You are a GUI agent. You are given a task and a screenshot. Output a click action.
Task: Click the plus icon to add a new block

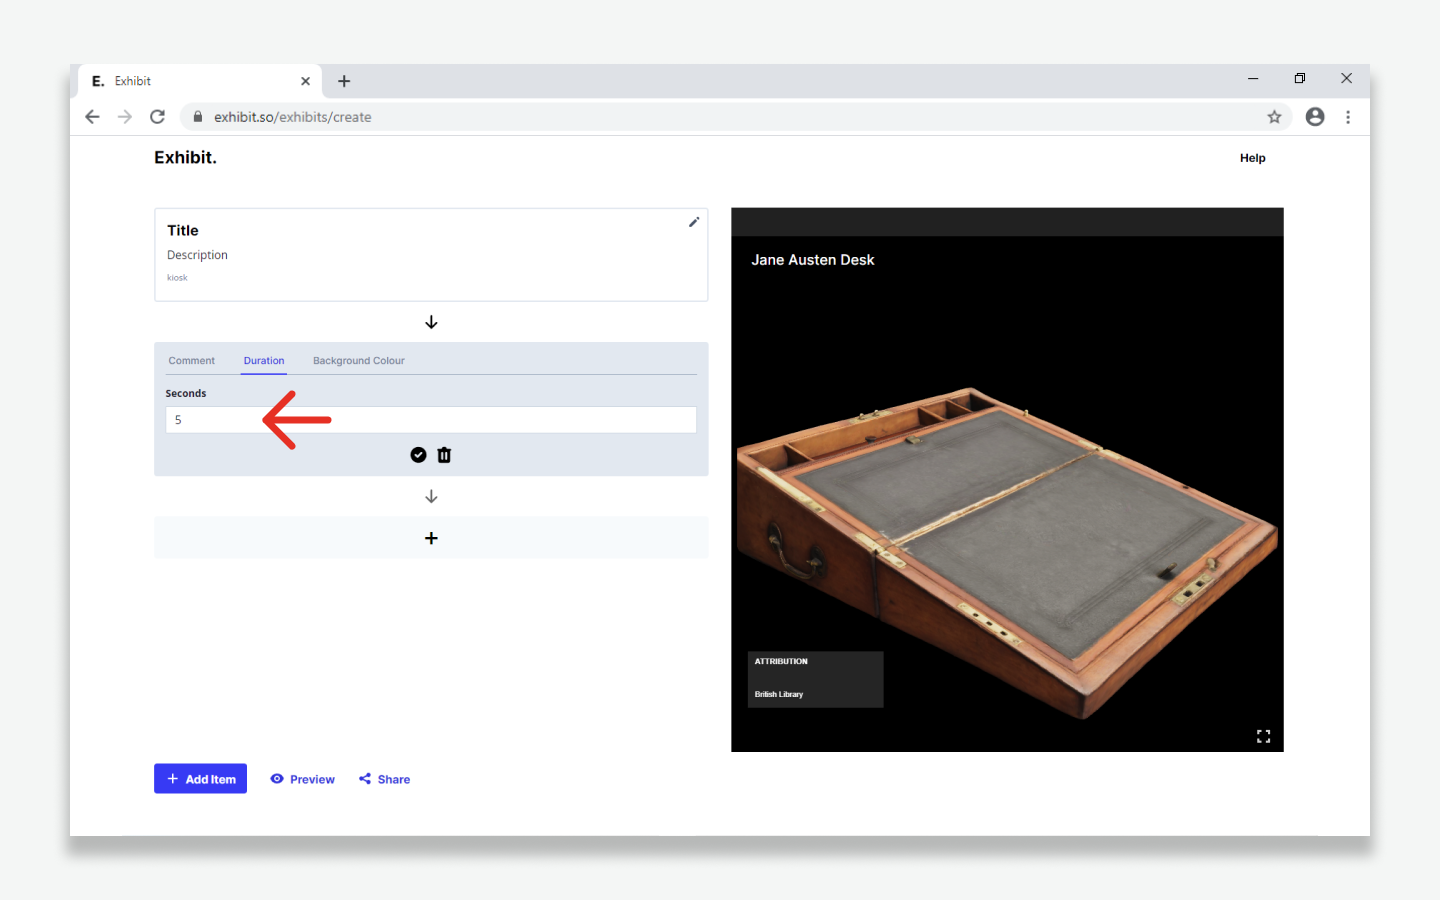pyautogui.click(x=431, y=538)
